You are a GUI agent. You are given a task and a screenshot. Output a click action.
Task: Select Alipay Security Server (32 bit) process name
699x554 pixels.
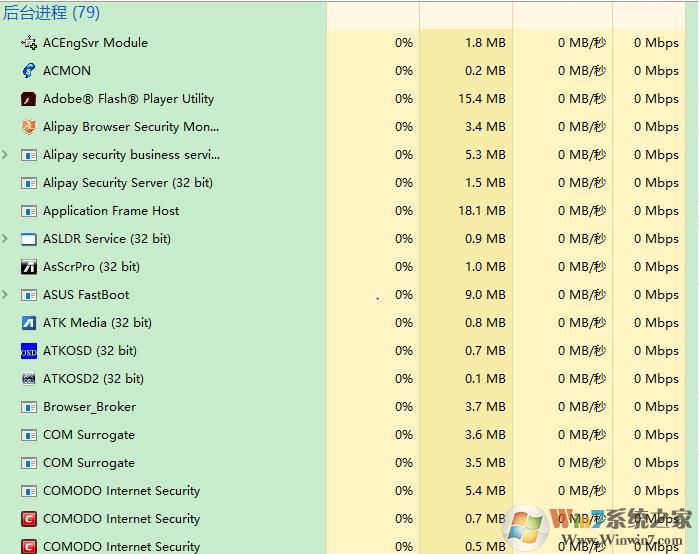(127, 183)
